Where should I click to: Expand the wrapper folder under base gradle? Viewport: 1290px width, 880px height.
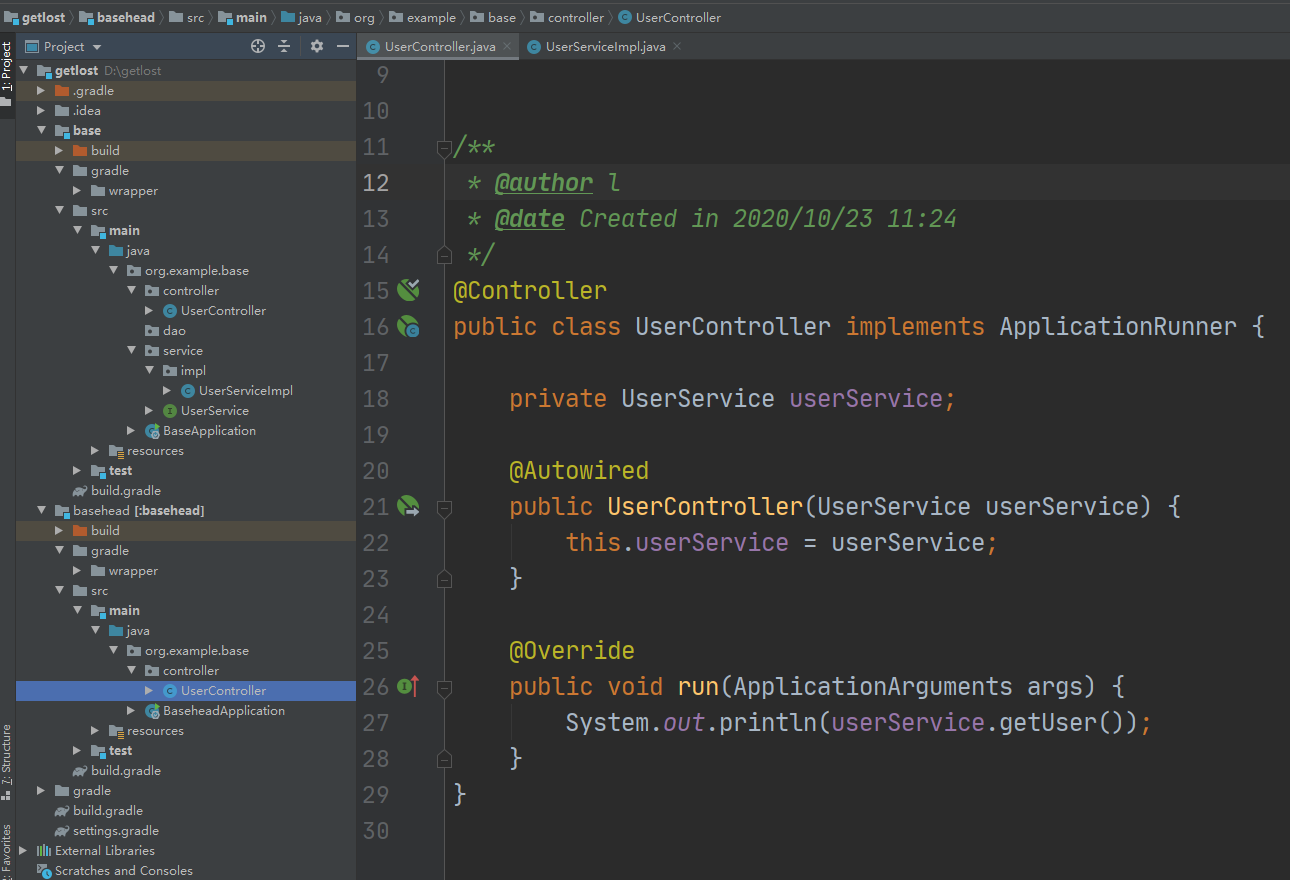point(77,191)
